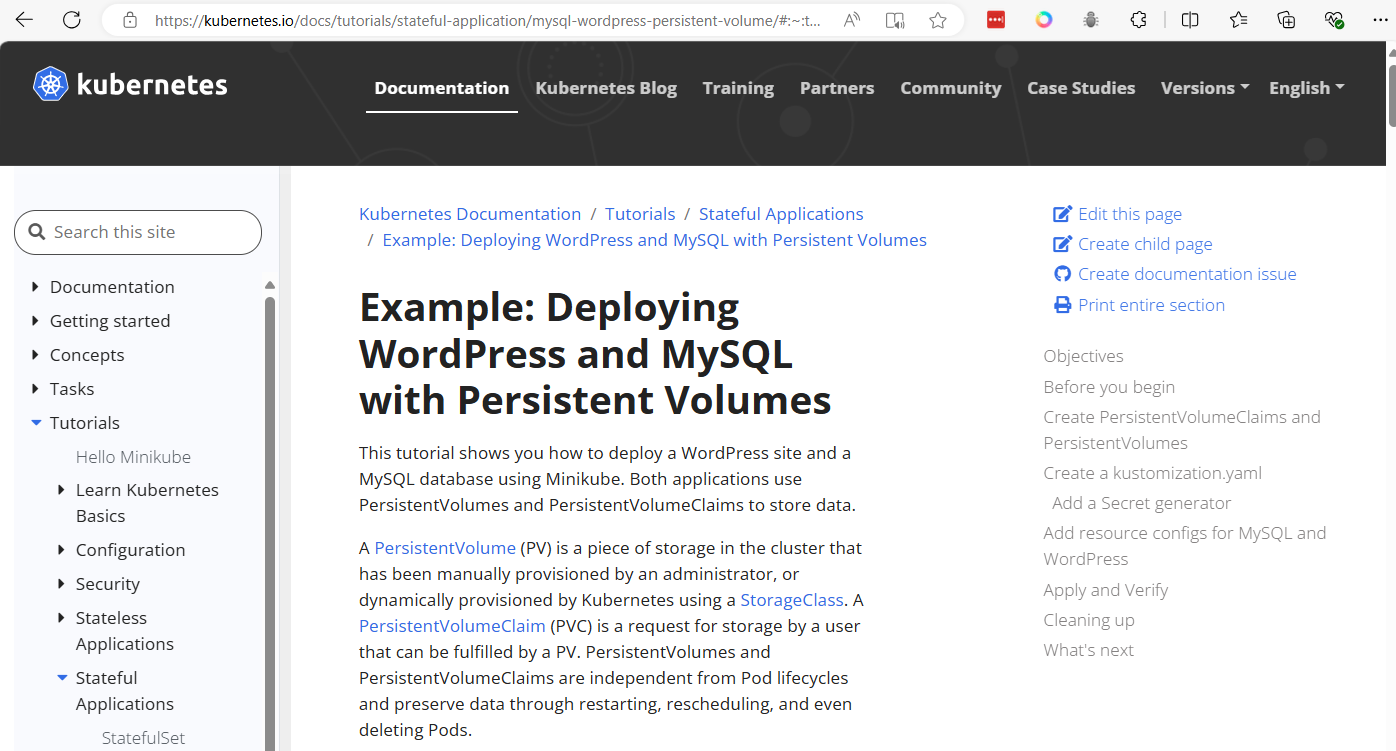Image resolution: width=1396 pixels, height=751 pixels.
Task: Open the PersistentVolumeClaim link
Action: 452,626
